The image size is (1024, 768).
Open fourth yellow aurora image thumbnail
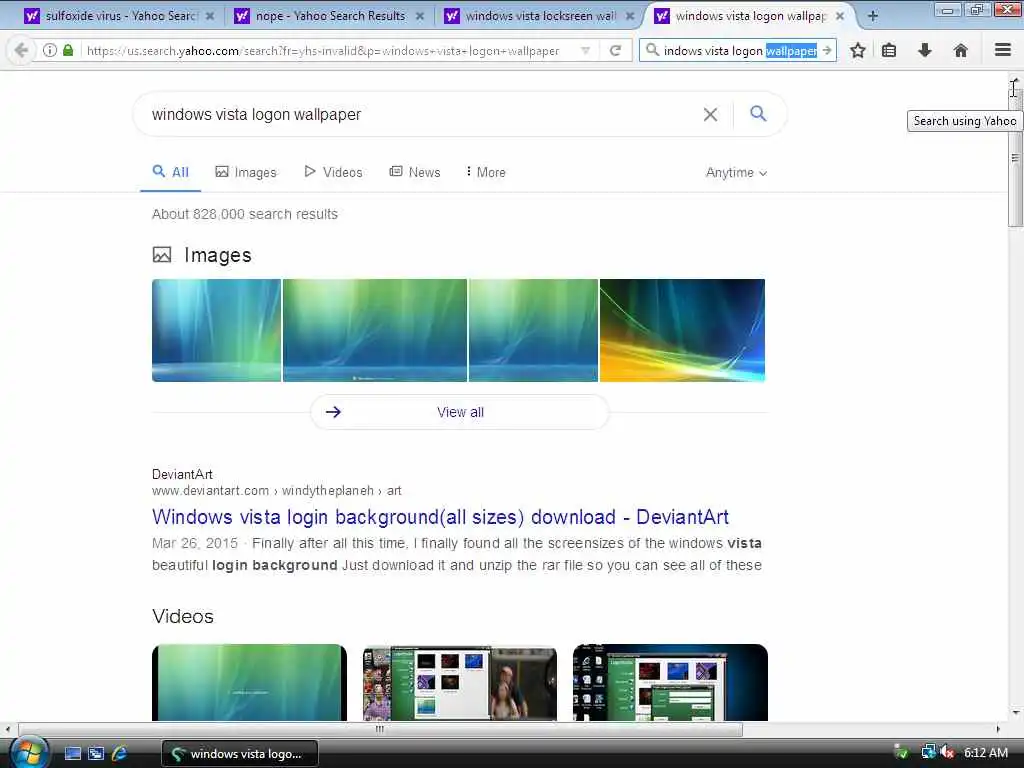682,330
